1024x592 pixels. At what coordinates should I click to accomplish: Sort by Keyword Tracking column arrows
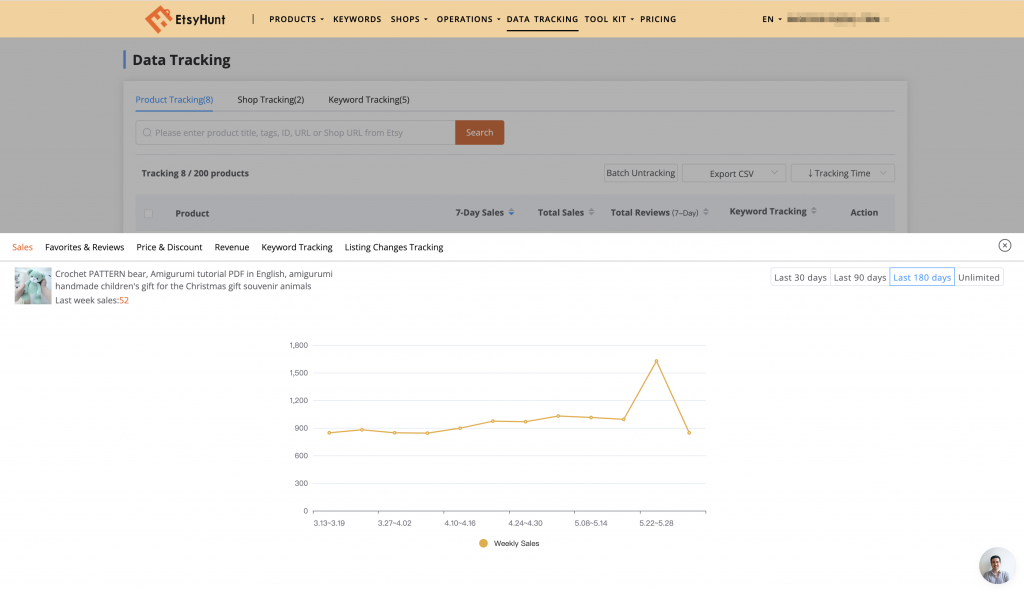[x=814, y=212]
